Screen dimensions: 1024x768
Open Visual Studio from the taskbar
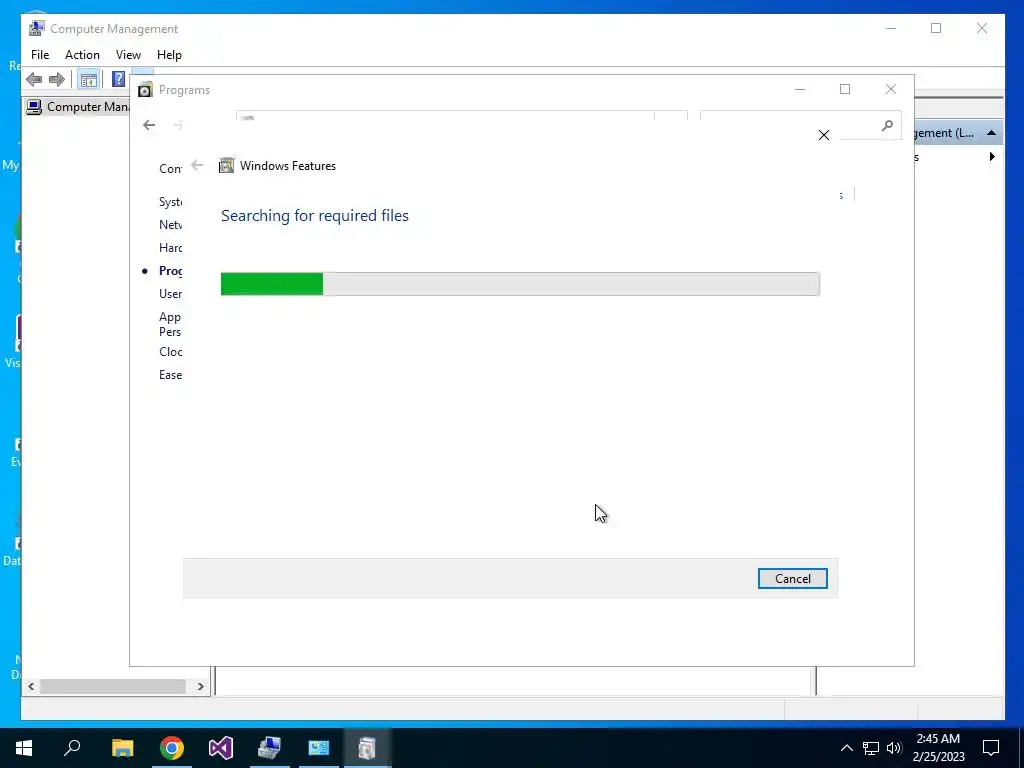coord(221,748)
